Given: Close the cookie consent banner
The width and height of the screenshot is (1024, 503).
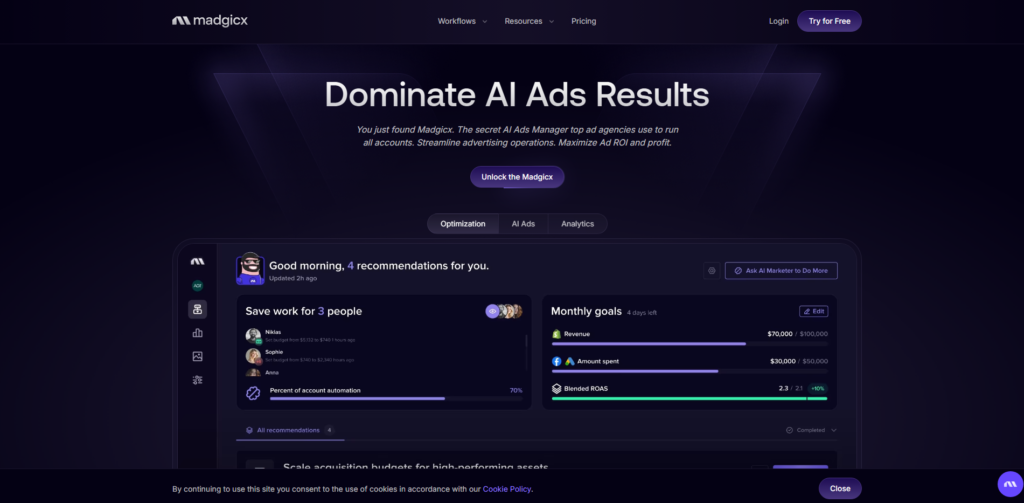Looking at the screenshot, I should click(x=840, y=489).
